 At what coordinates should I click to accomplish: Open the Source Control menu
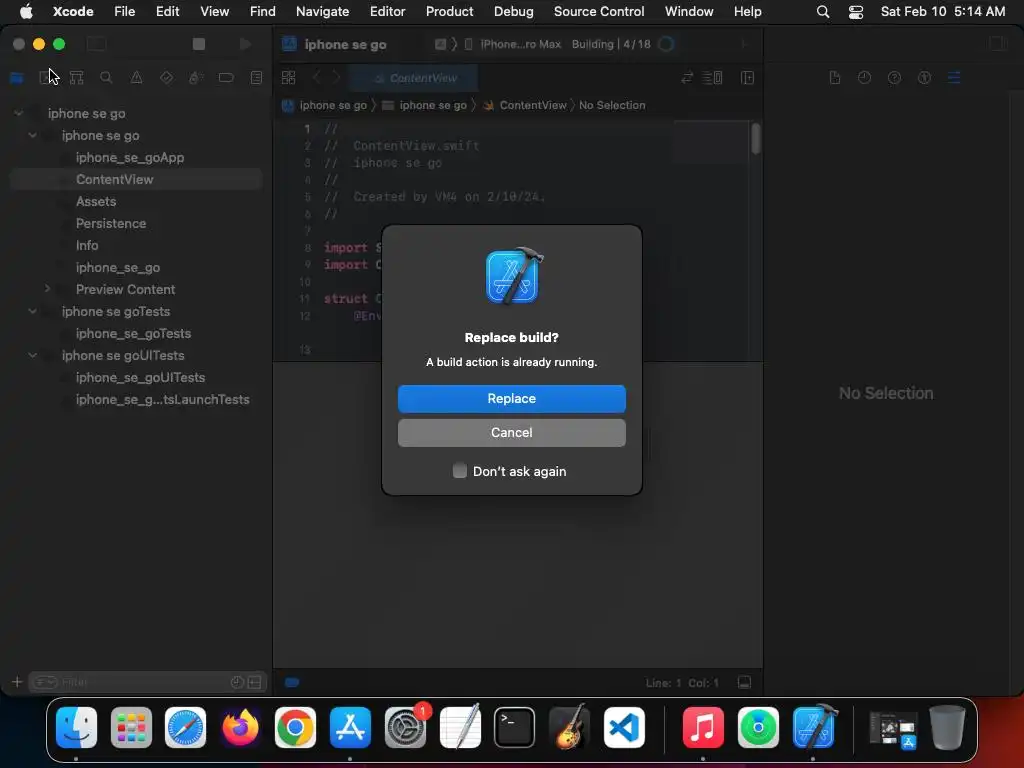click(x=599, y=11)
